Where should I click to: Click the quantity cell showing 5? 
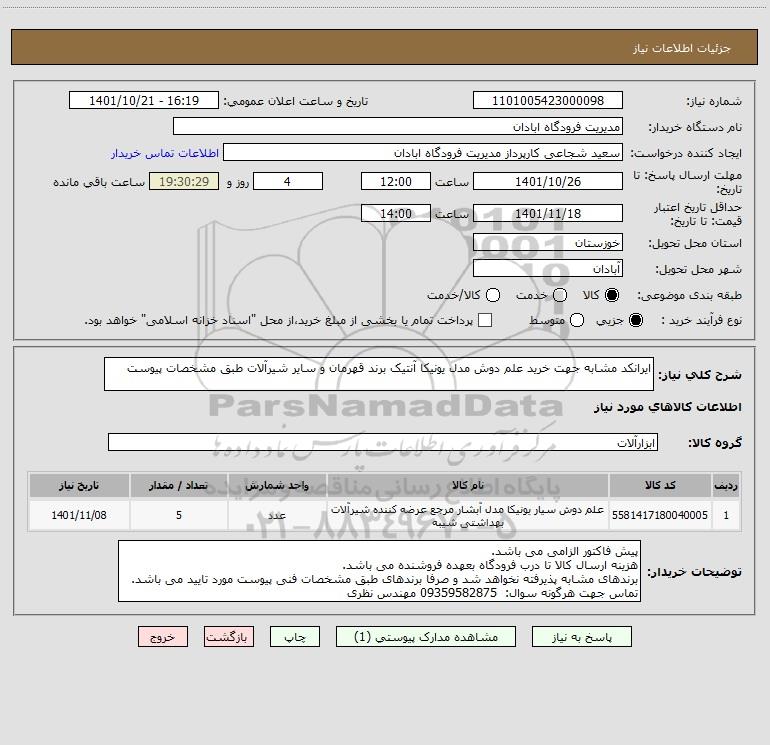pyautogui.click(x=179, y=515)
